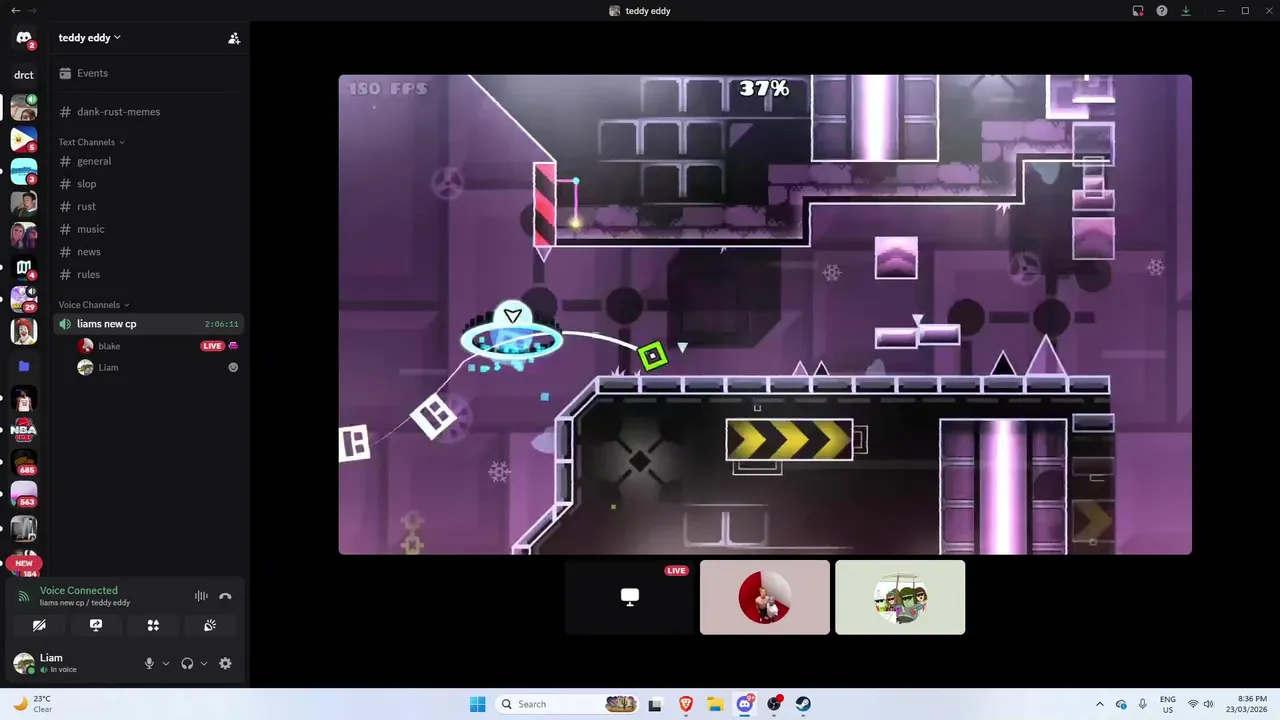This screenshot has width=1280, height=720.
Task: Open server with 563 unread badge
Action: coord(24,494)
